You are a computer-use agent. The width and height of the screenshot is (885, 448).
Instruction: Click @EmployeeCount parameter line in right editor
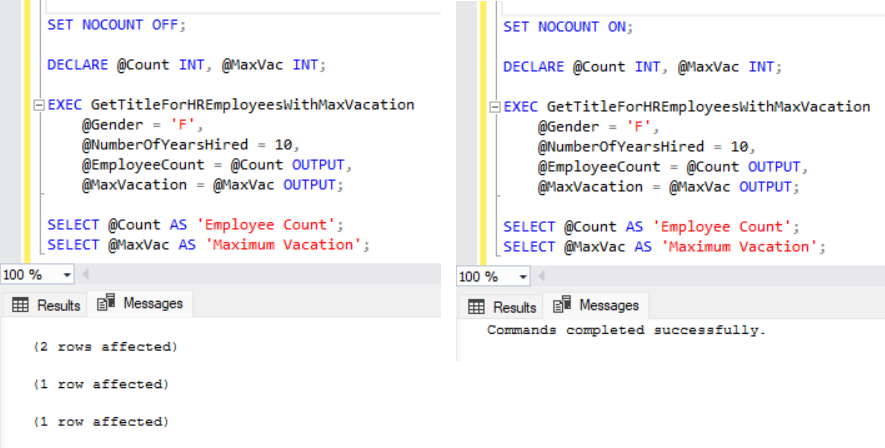point(669,166)
